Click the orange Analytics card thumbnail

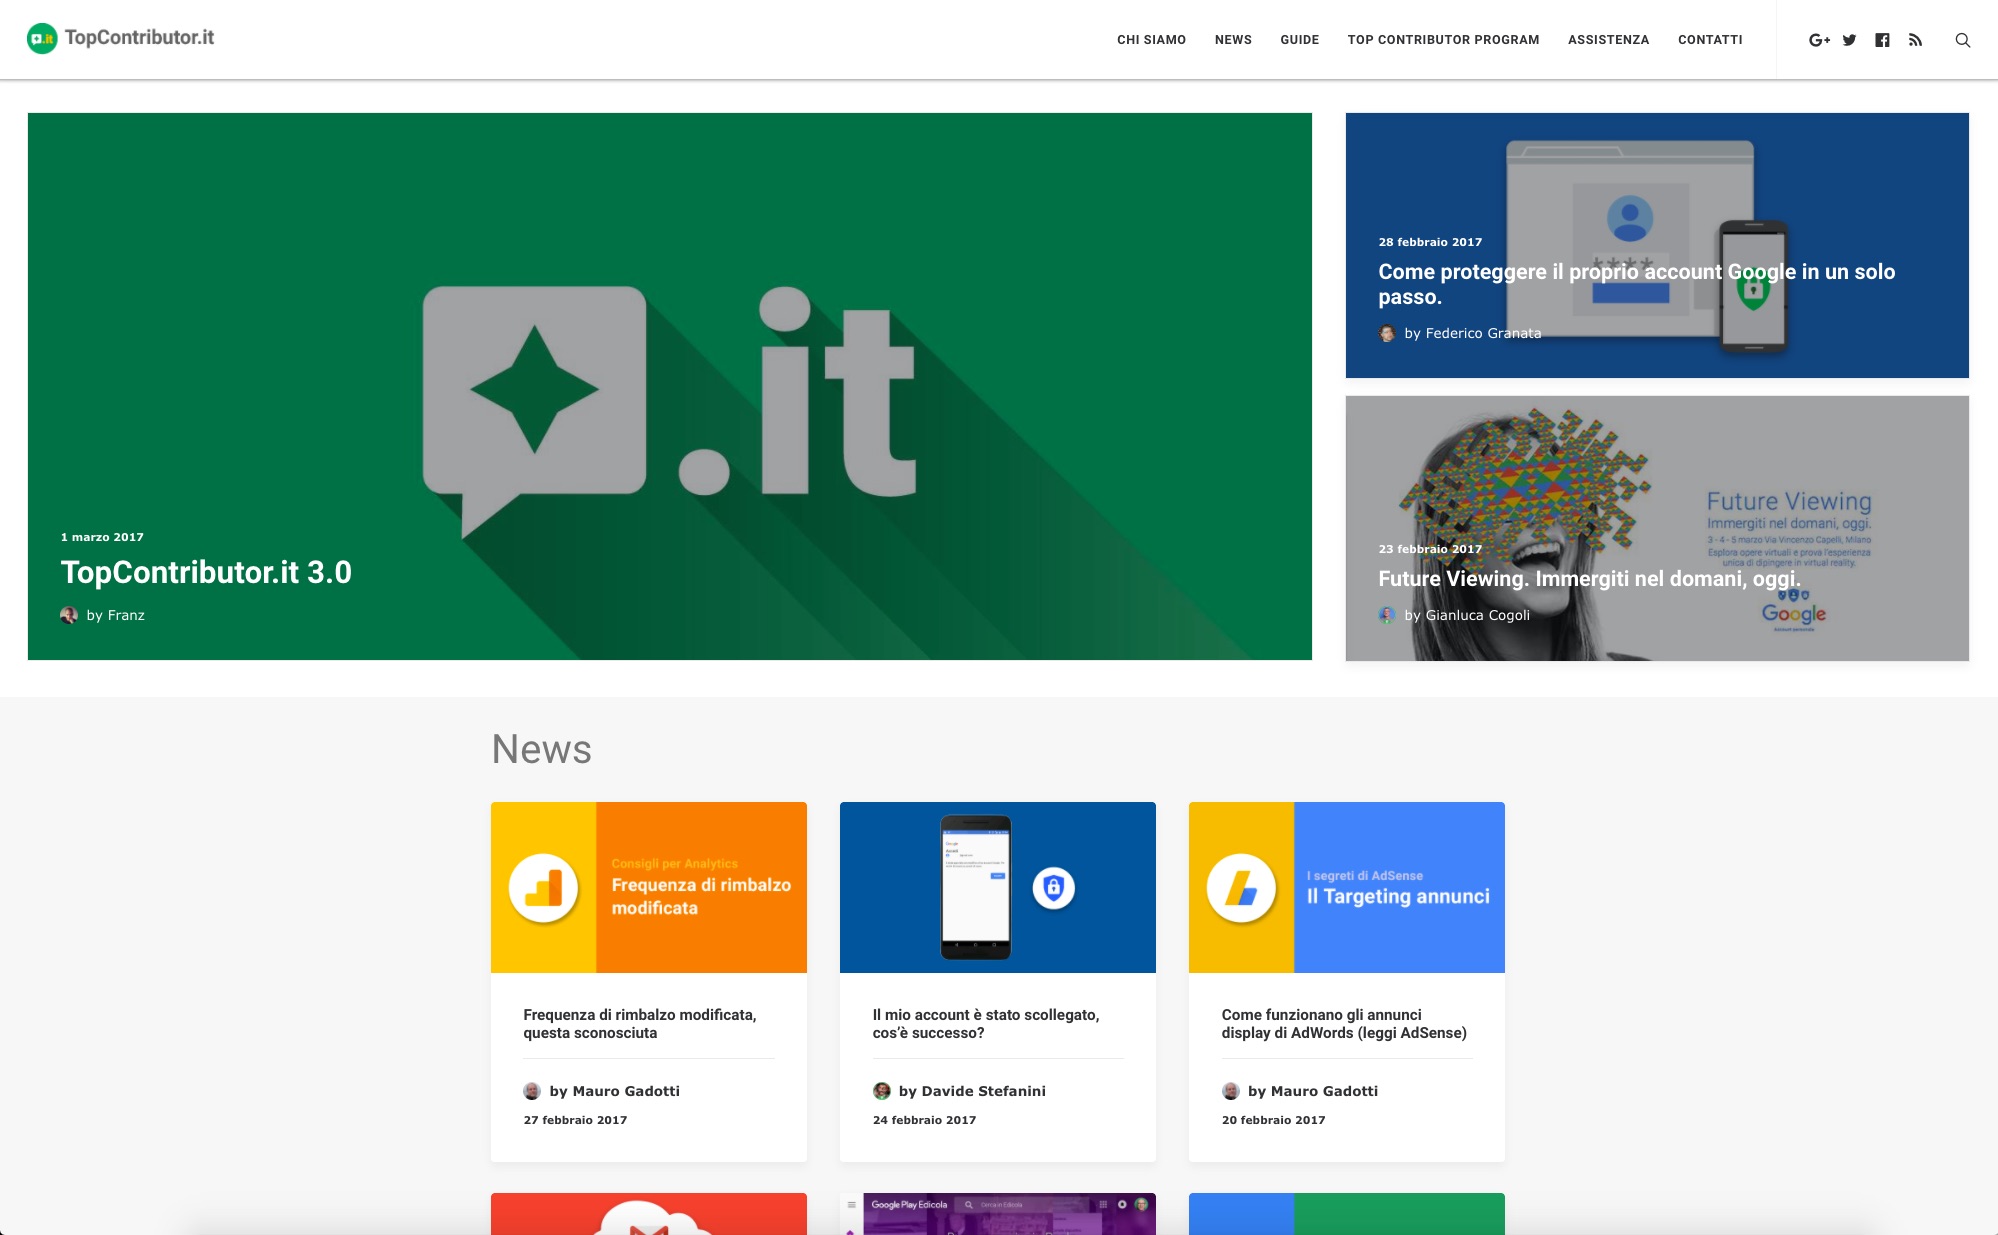click(x=649, y=887)
